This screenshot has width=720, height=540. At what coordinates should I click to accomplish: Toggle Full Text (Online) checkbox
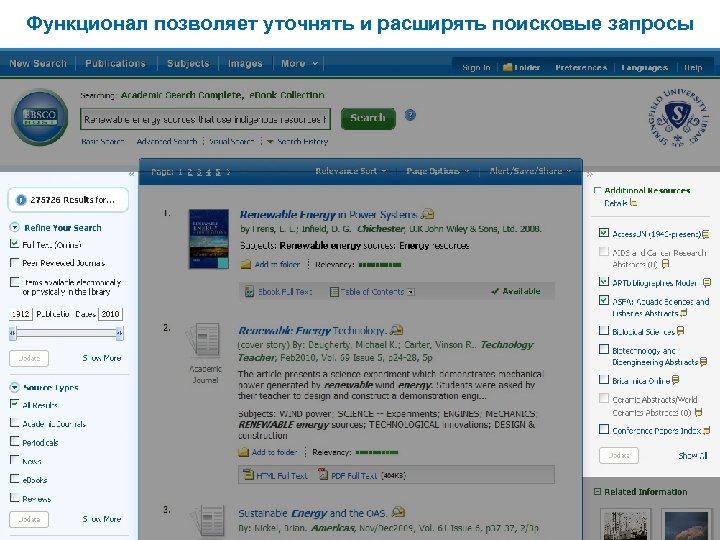[x=15, y=244]
